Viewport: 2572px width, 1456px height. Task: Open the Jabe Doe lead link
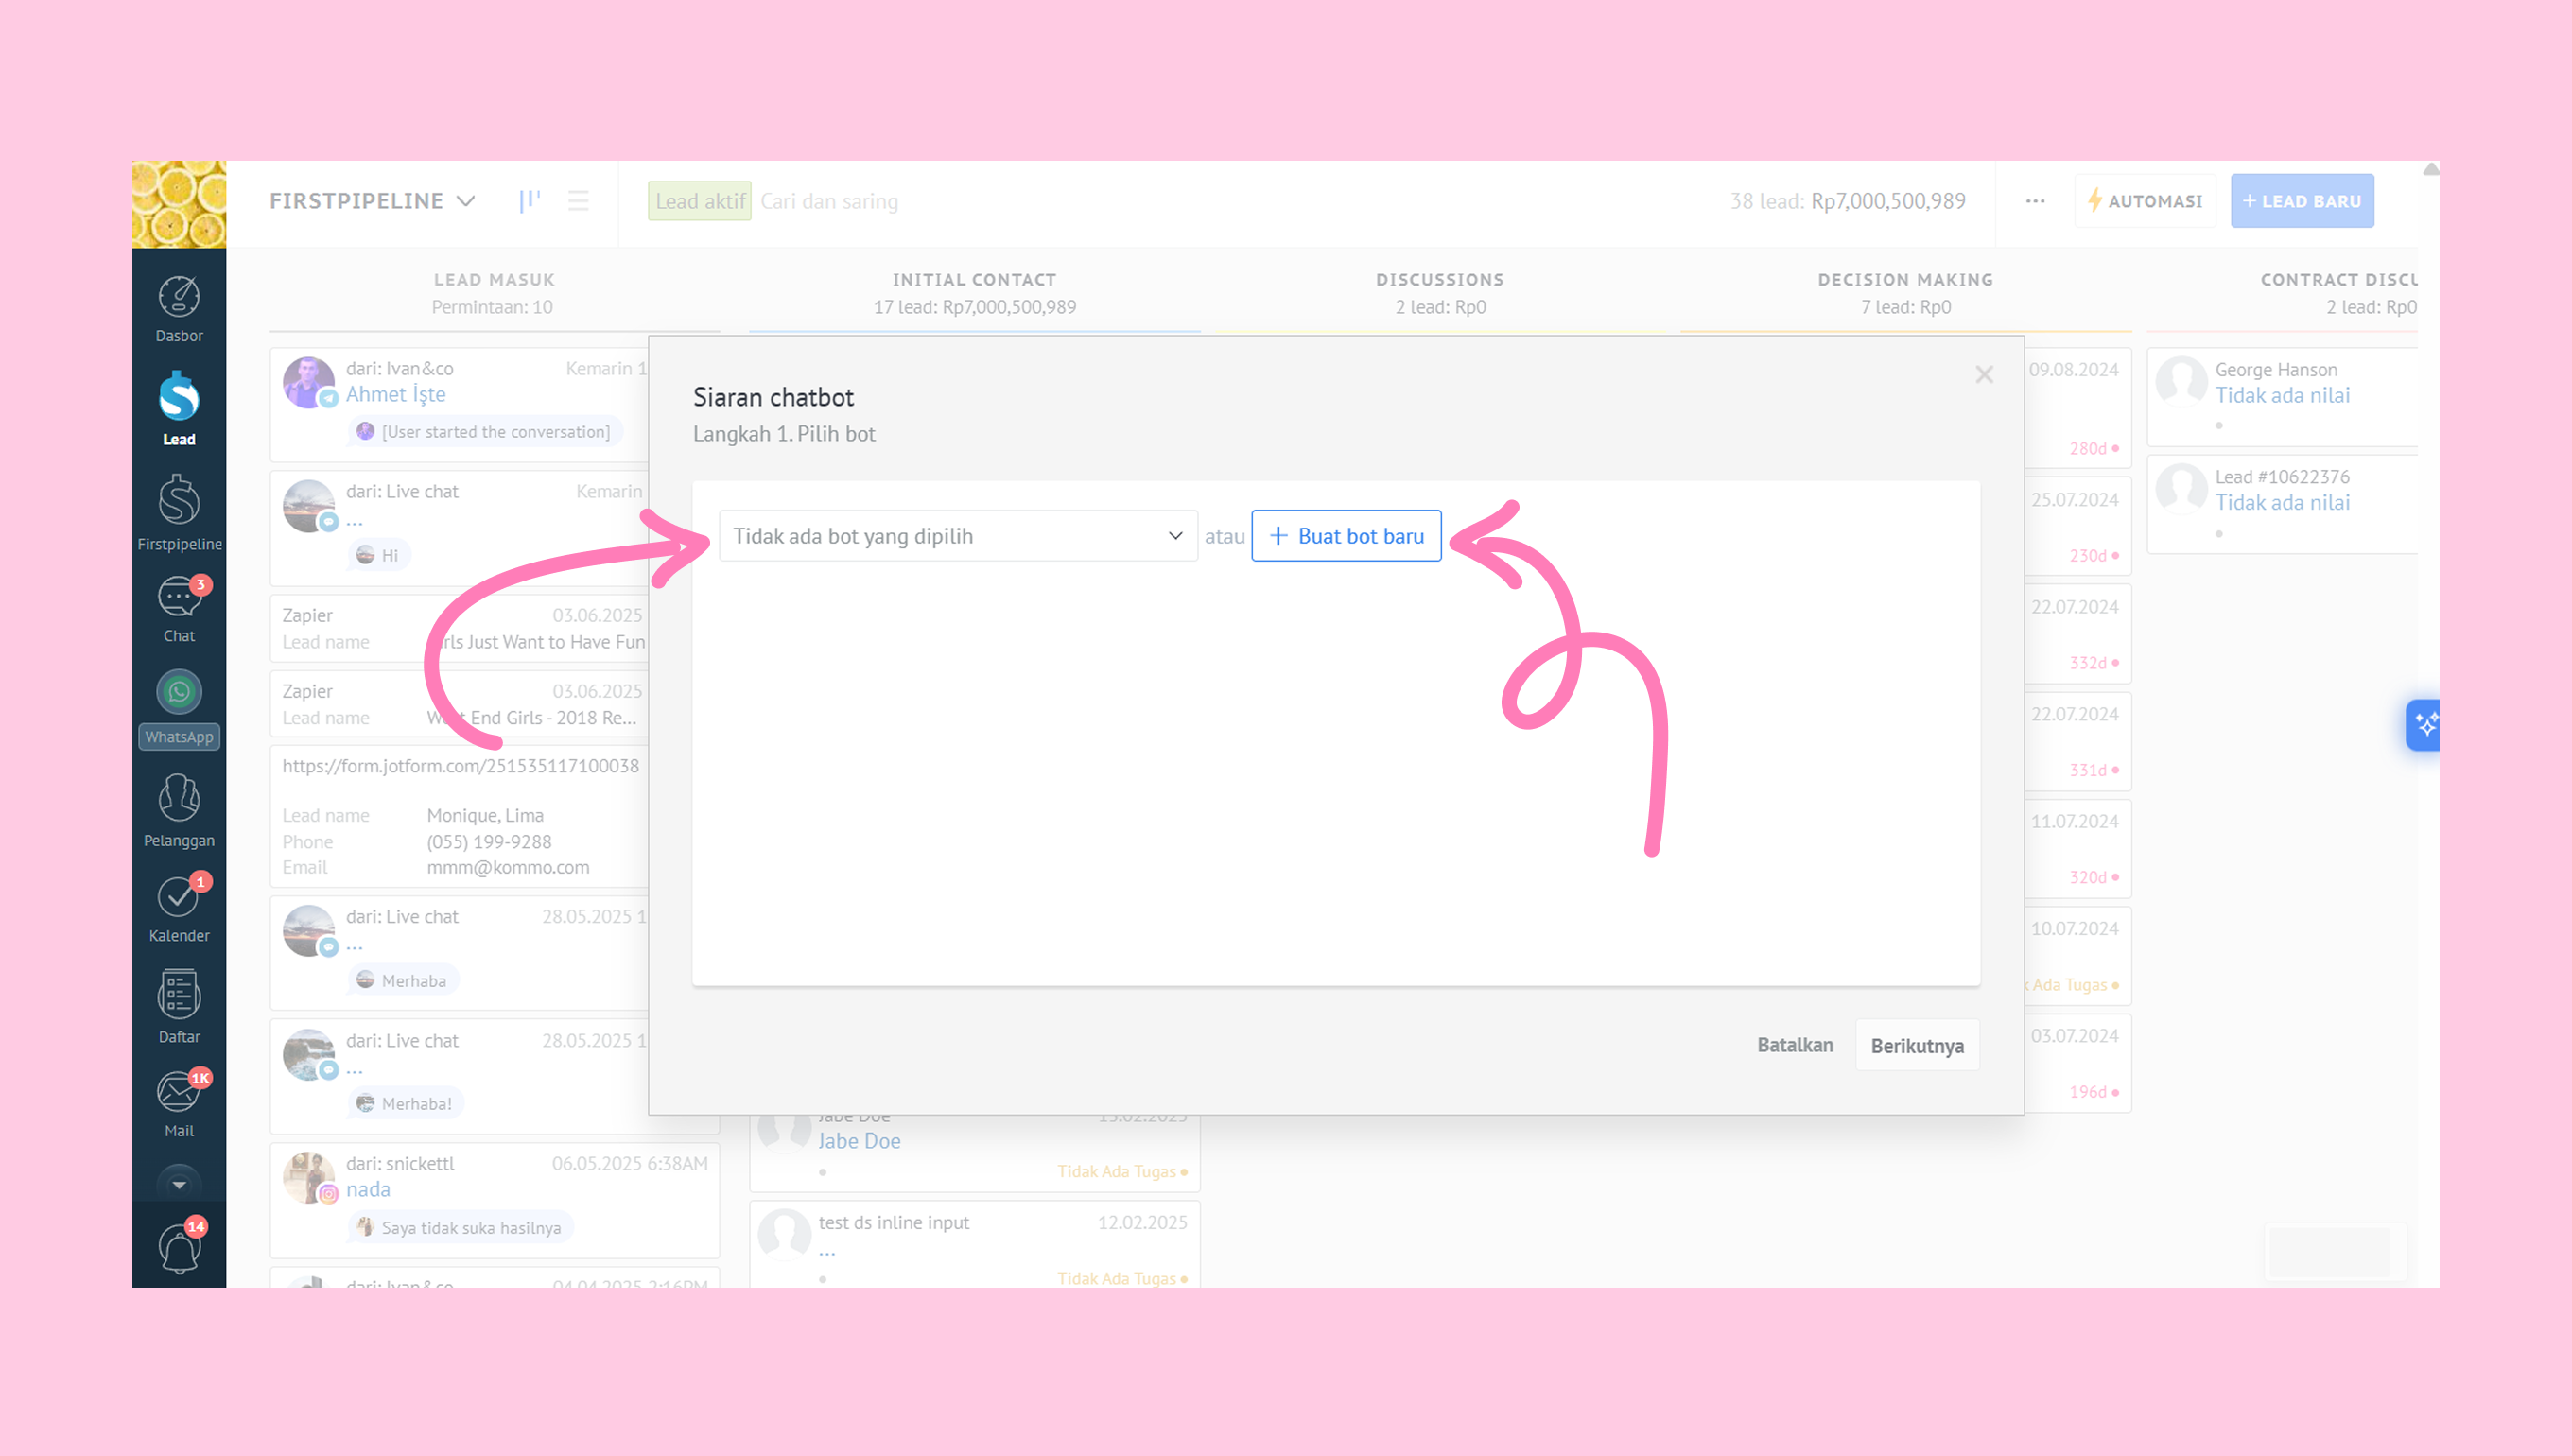(x=859, y=1141)
